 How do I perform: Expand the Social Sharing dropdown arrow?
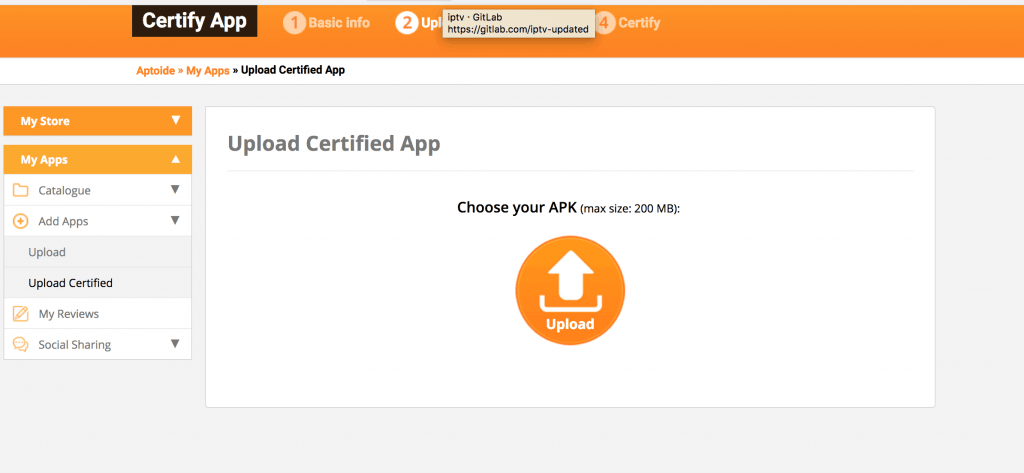[x=174, y=343]
